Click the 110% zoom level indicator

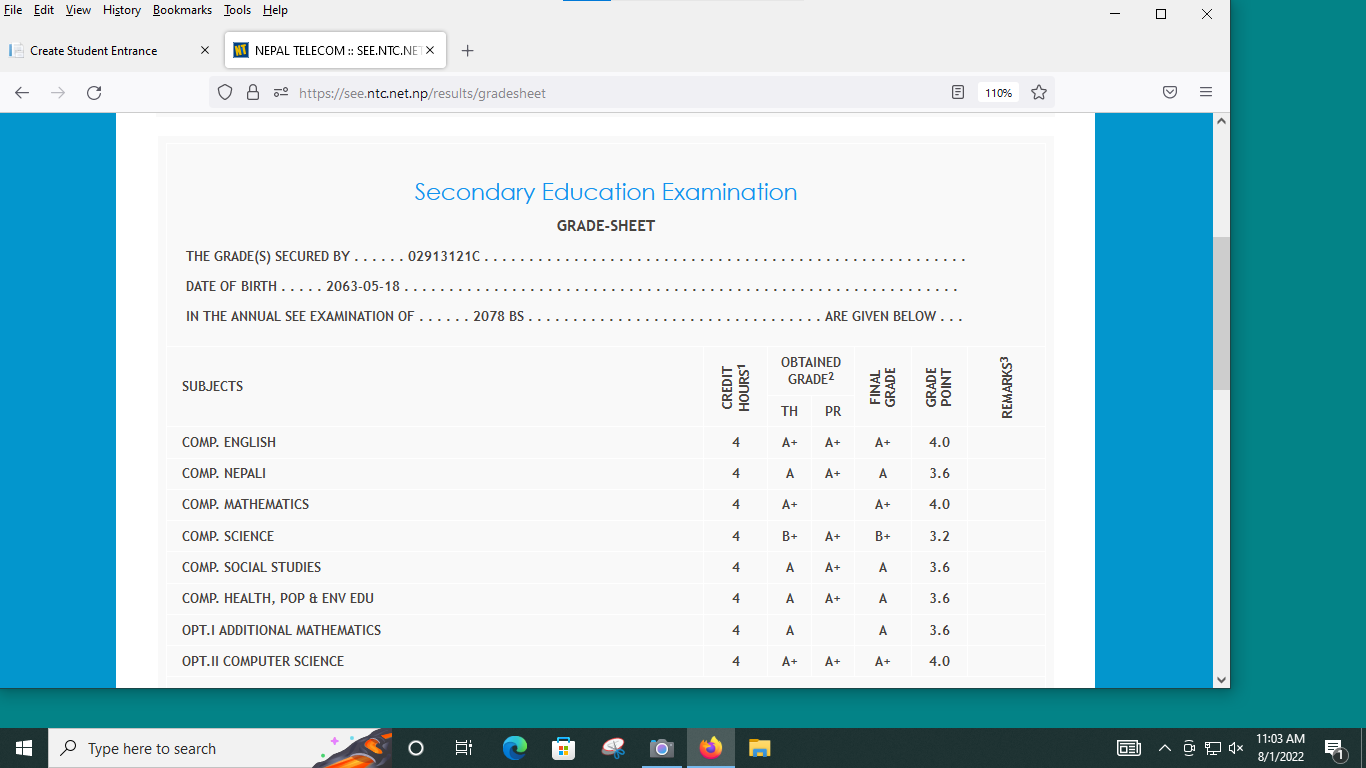[x=998, y=93]
